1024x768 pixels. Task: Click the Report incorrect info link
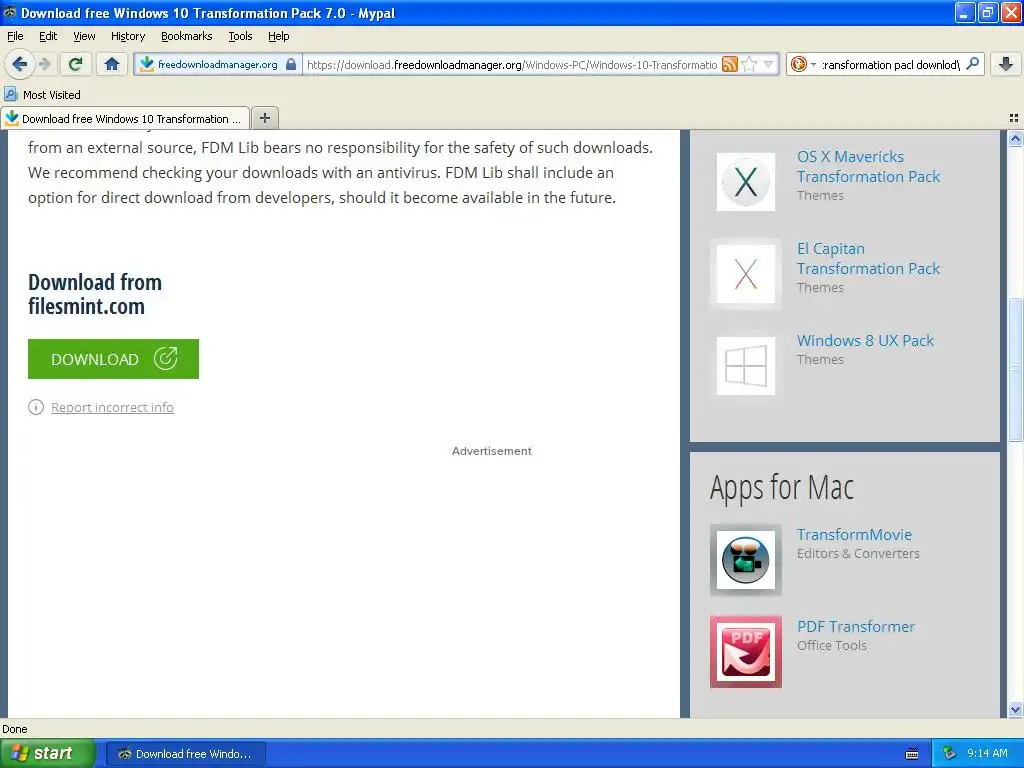[x=112, y=408]
